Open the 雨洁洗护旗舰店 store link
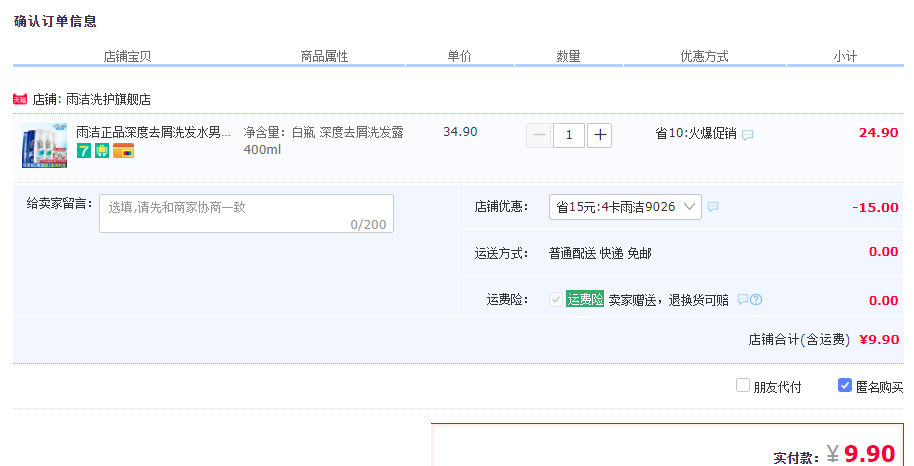 click(108, 99)
